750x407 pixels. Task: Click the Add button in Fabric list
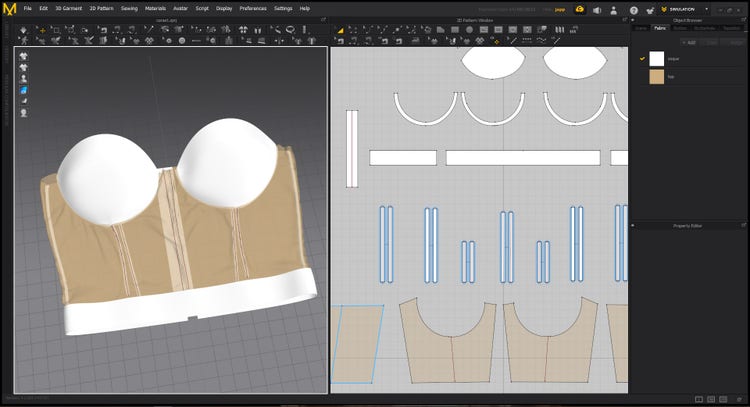click(x=689, y=42)
